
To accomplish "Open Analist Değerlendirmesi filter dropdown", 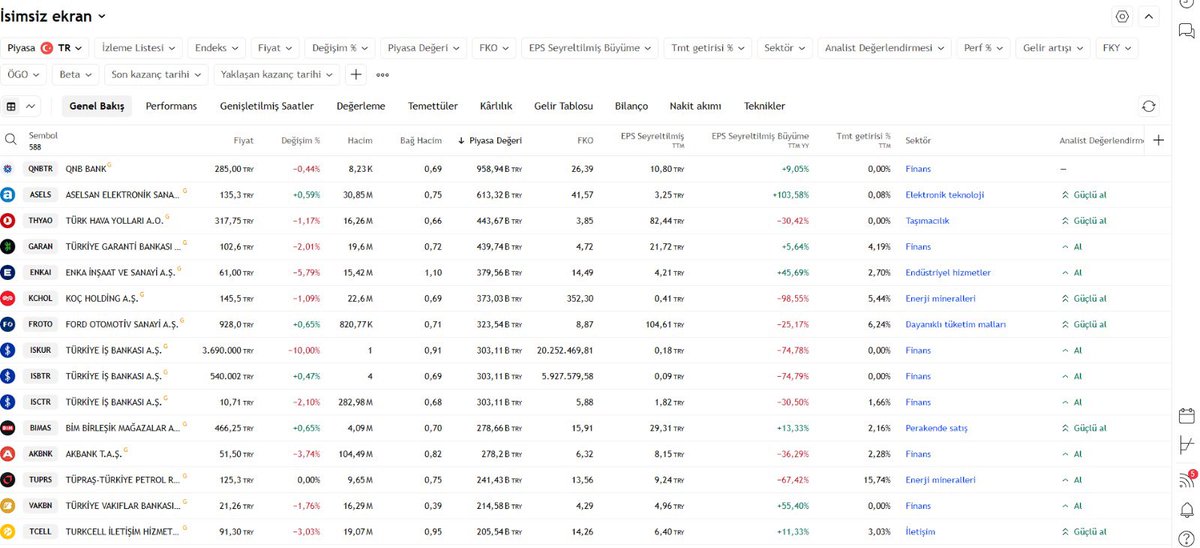I will coord(884,48).
